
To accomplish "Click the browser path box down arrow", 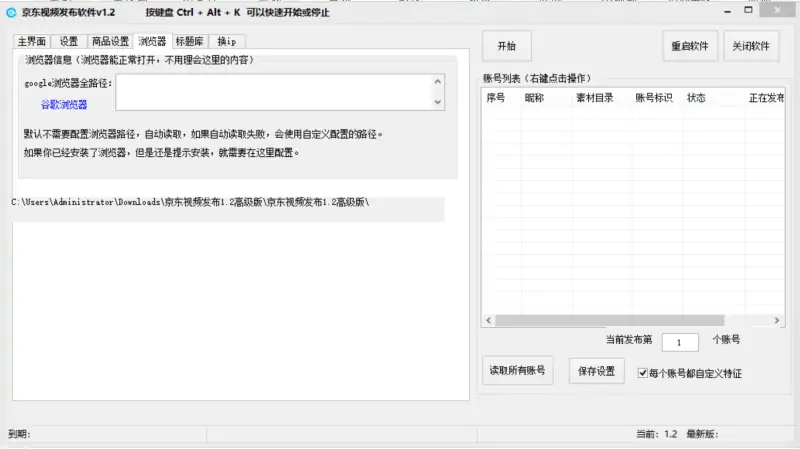I will click(x=438, y=102).
